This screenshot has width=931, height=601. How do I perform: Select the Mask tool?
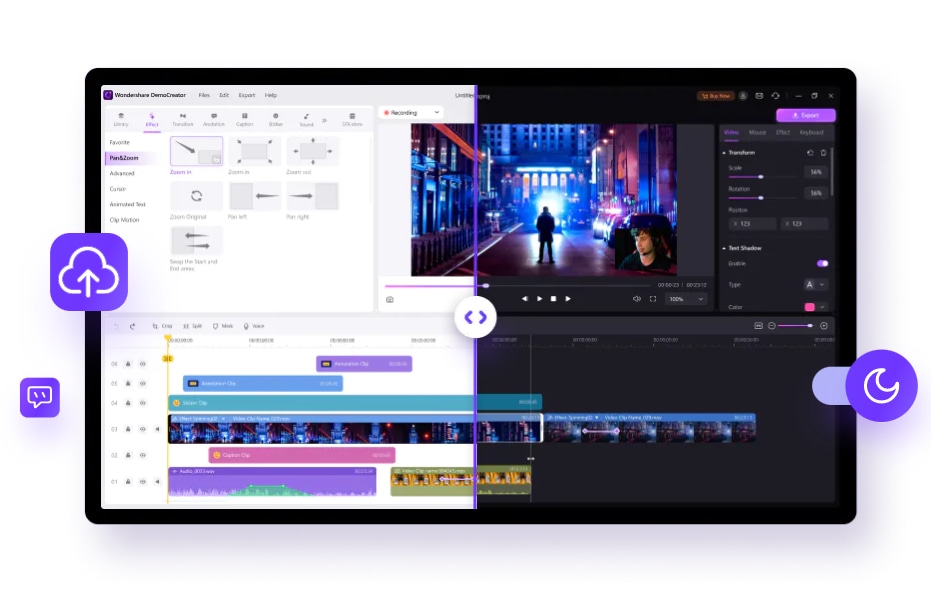tap(222, 325)
